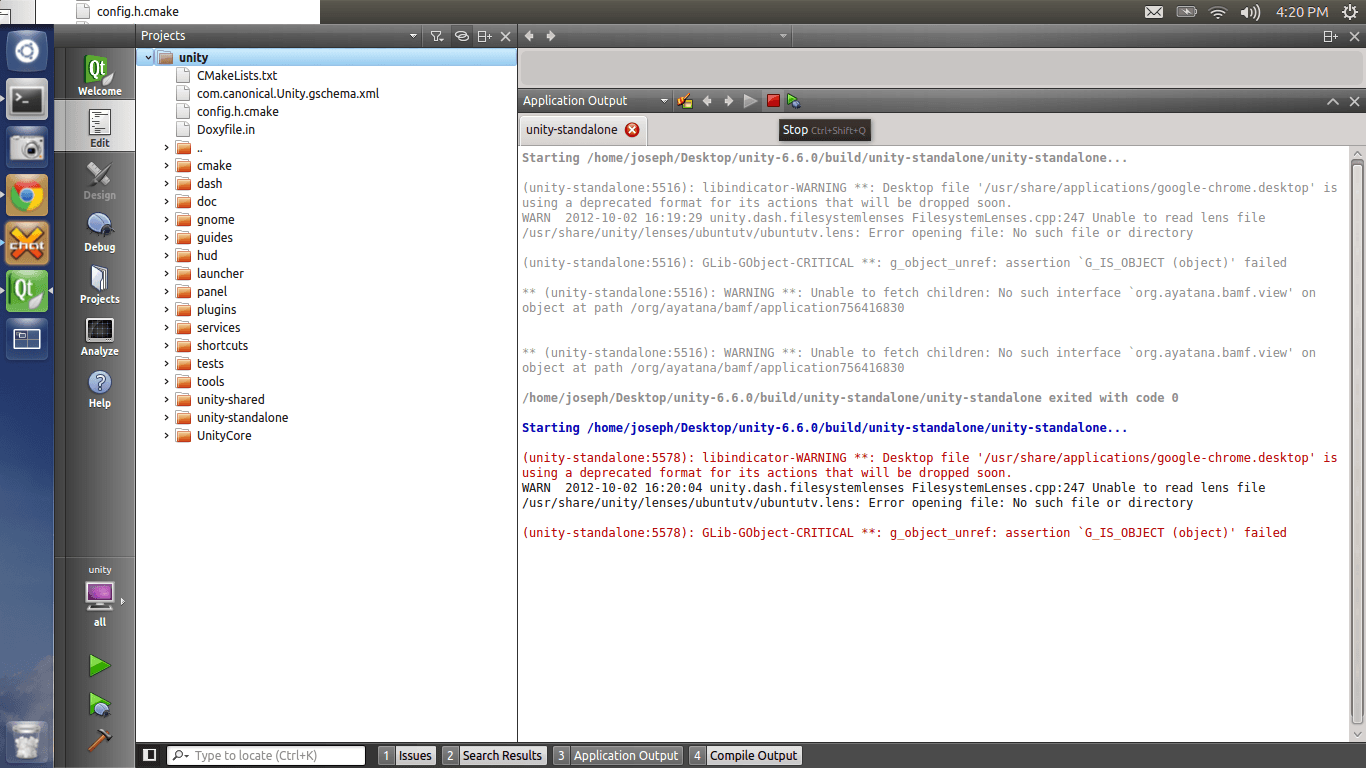Open the Help mode

(100, 388)
